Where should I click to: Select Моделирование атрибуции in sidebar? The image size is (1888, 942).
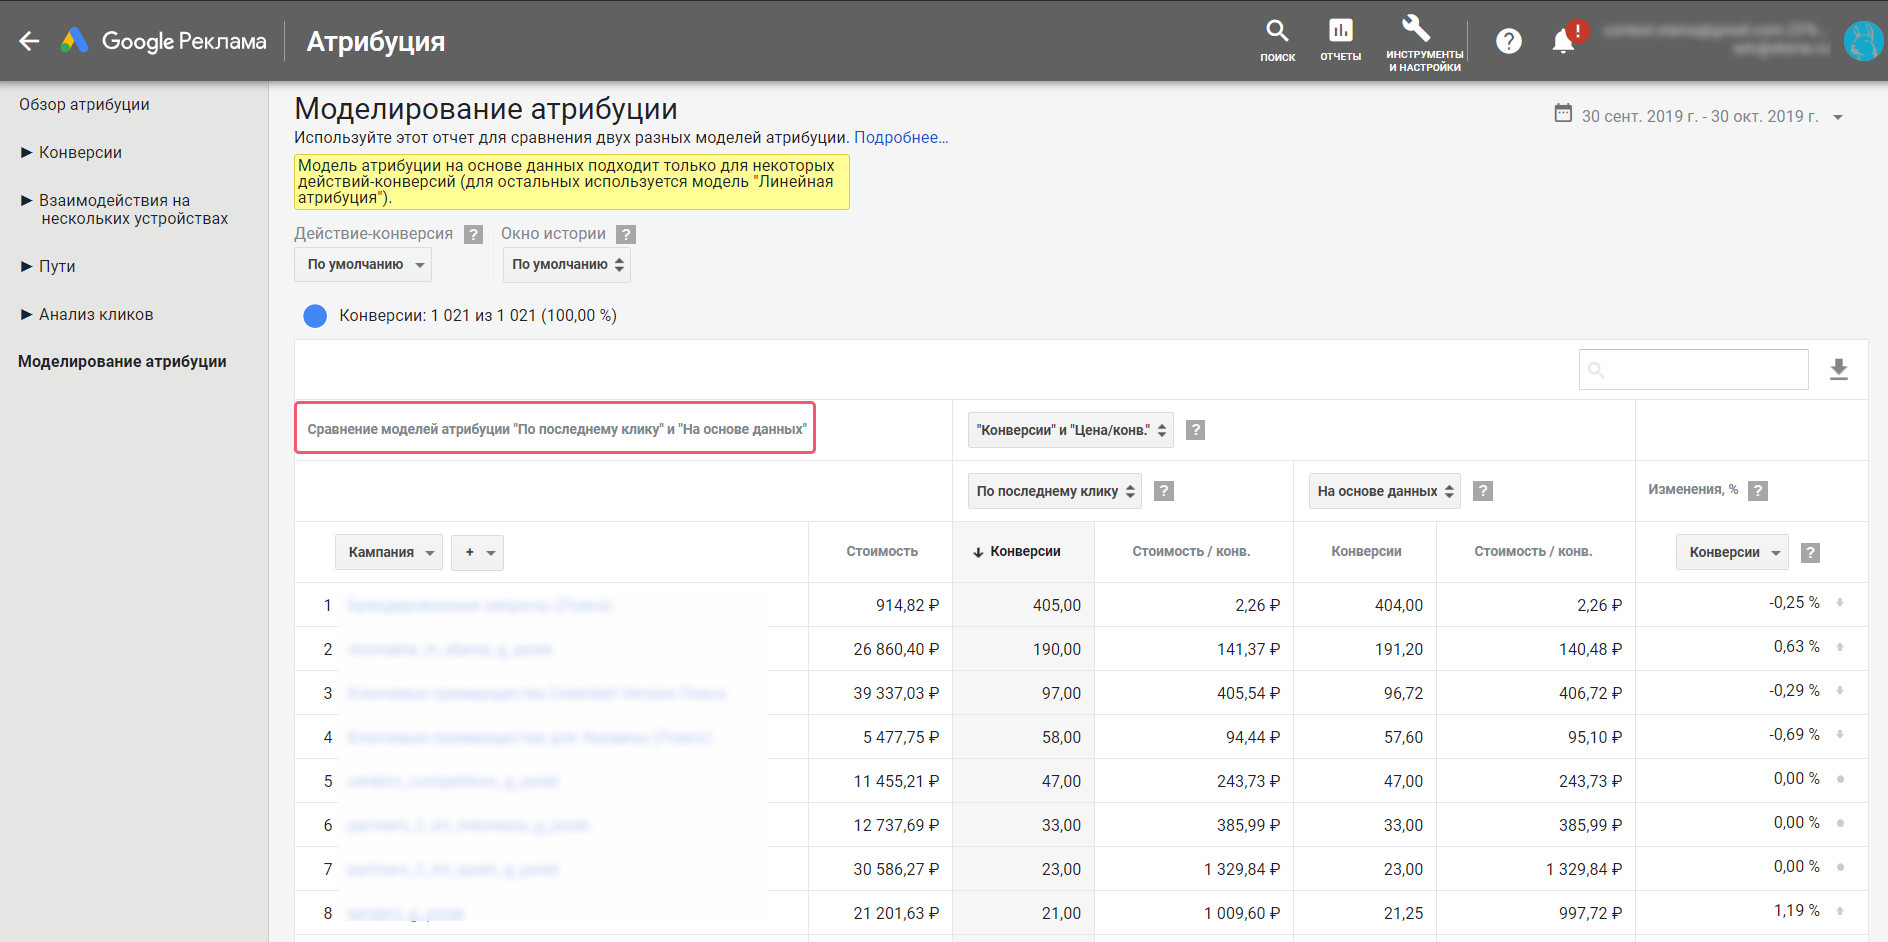(122, 361)
